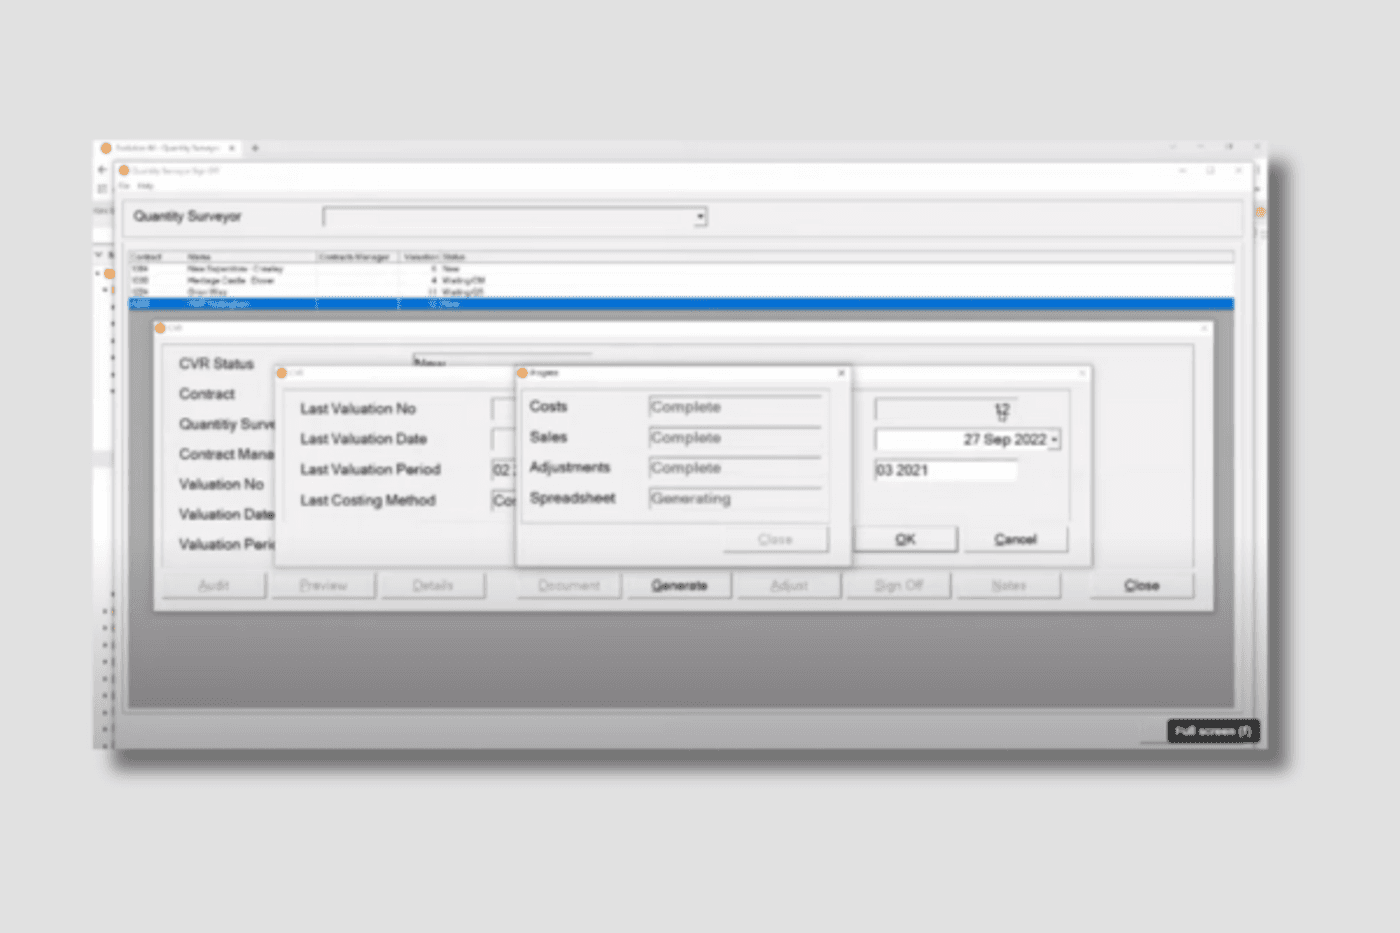The height and width of the screenshot is (933, 1400).
Task: Click the orange favicon on the browser tab
Action: (x=106, y=147)
